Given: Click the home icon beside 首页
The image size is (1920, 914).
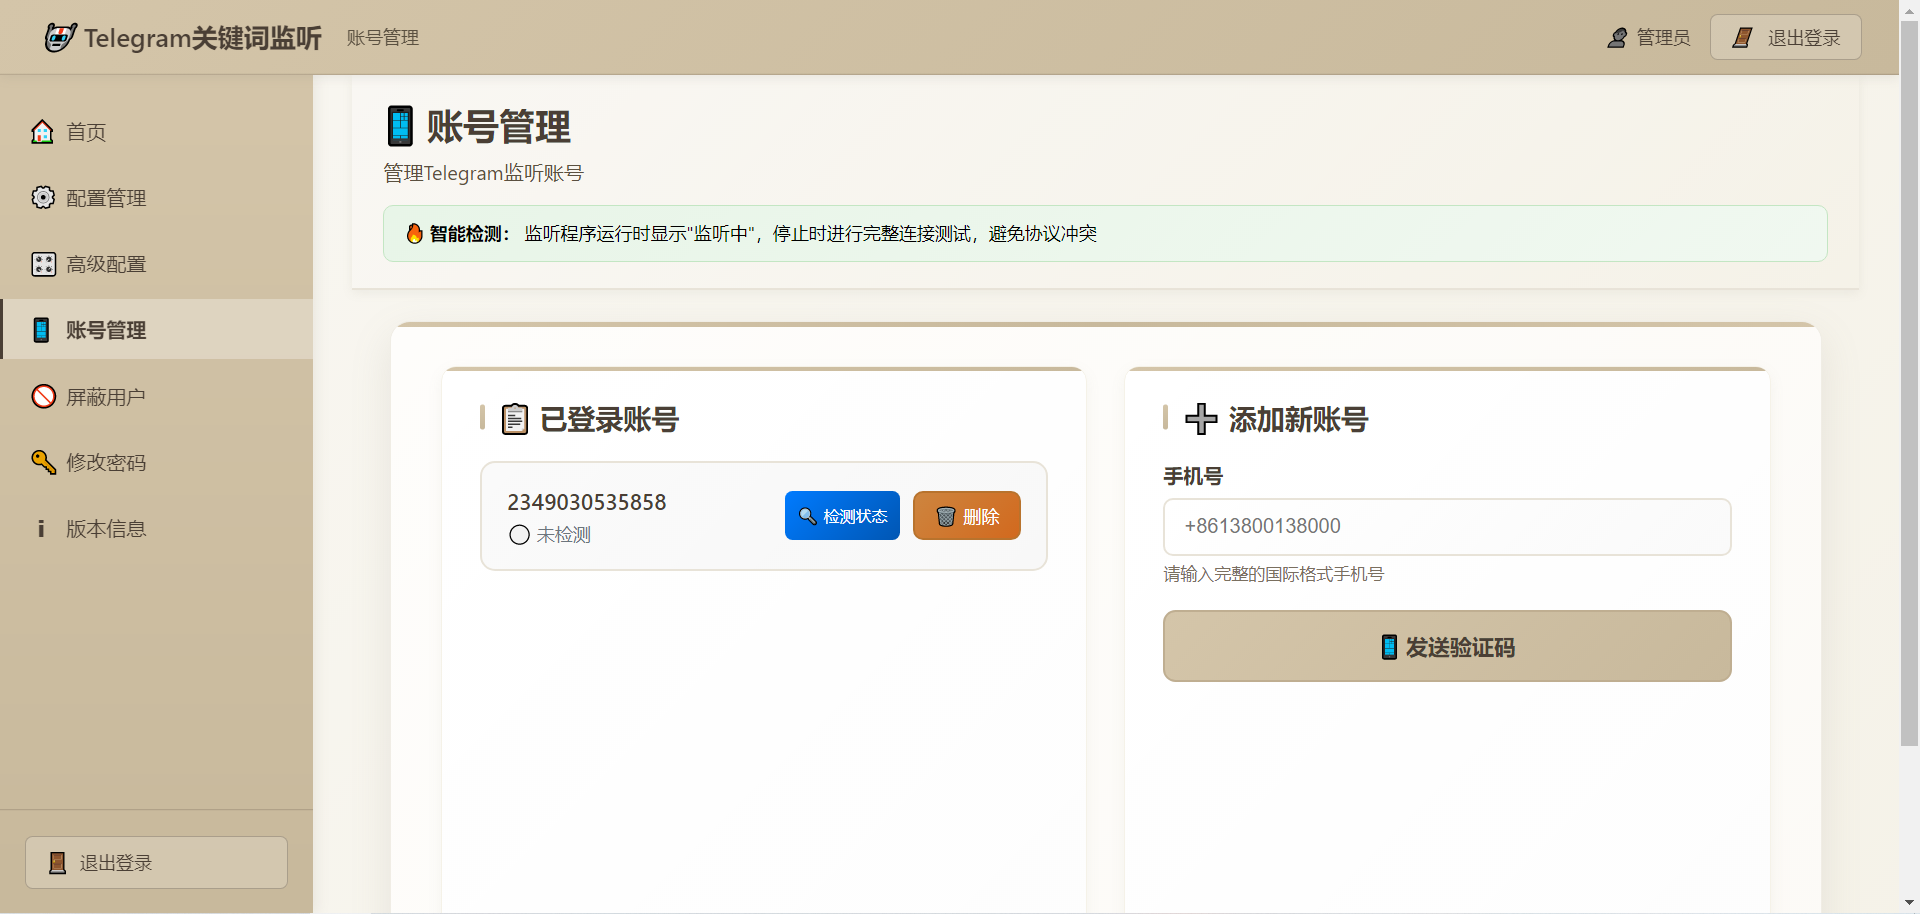Looking at the screenshot, I should point(42,132).
